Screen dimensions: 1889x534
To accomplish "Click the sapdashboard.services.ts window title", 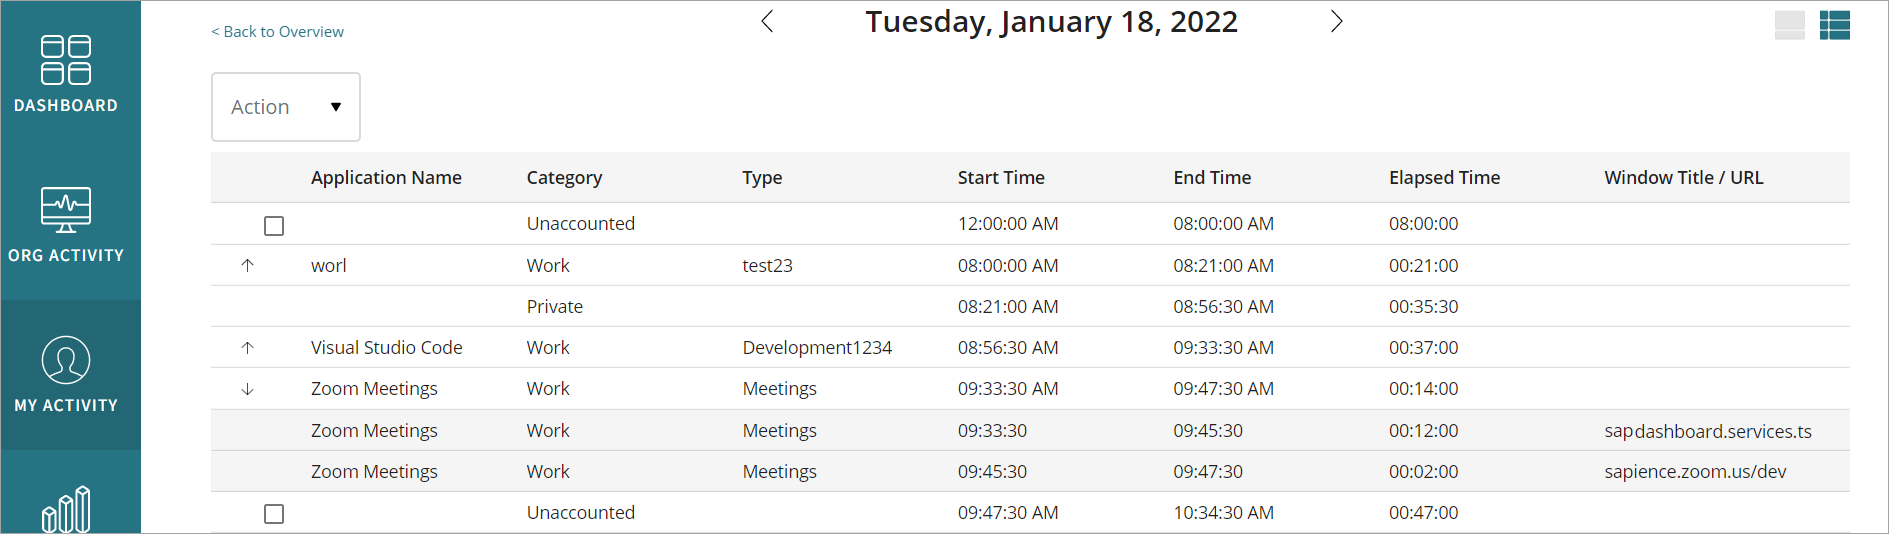I will 1707,431.
